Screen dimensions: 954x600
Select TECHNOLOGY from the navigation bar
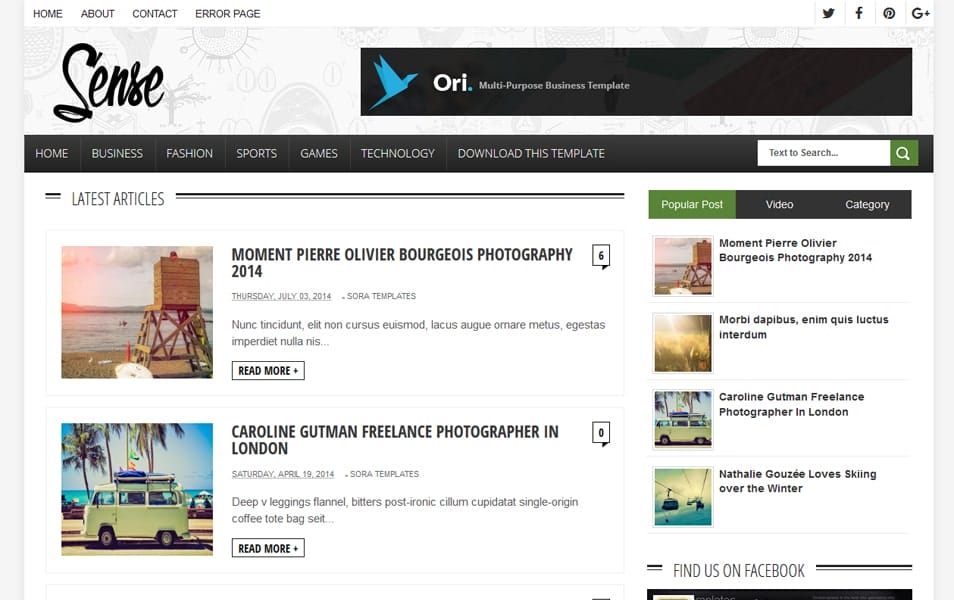[397, 153]
